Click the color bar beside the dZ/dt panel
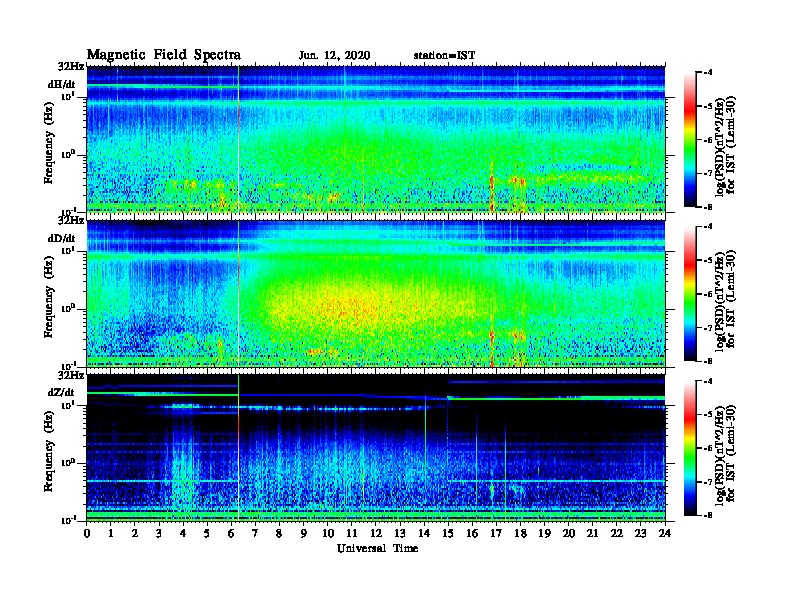This screenshot has height=612, width=792. [690, 448]
